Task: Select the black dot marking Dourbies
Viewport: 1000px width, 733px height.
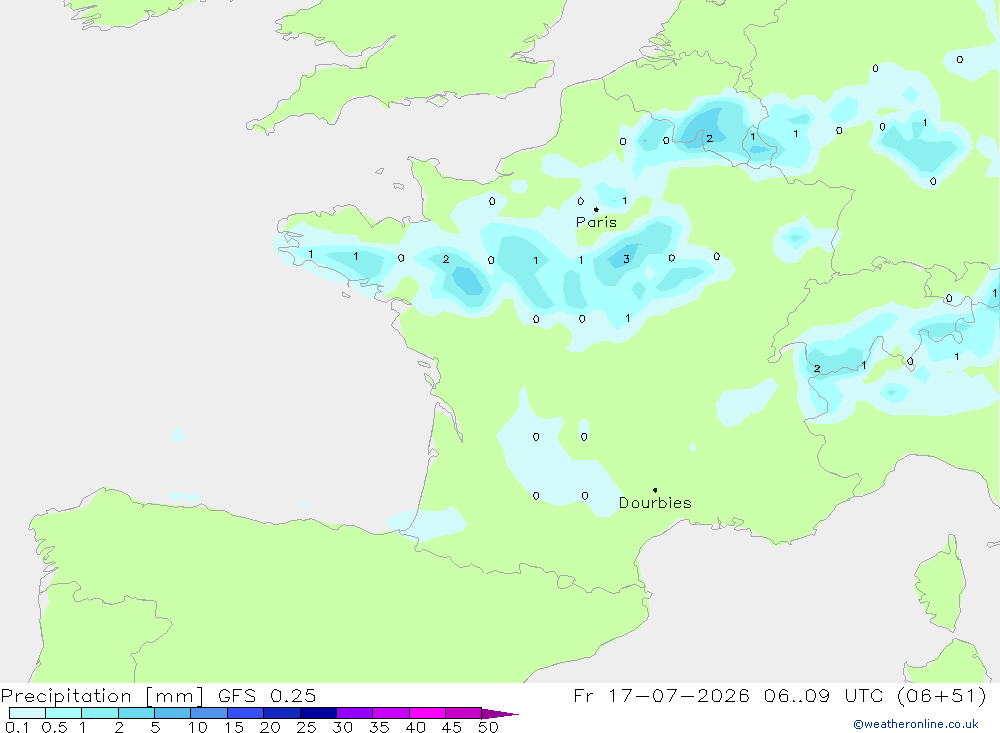Action: pyautogui.click(x=655, y=490)
